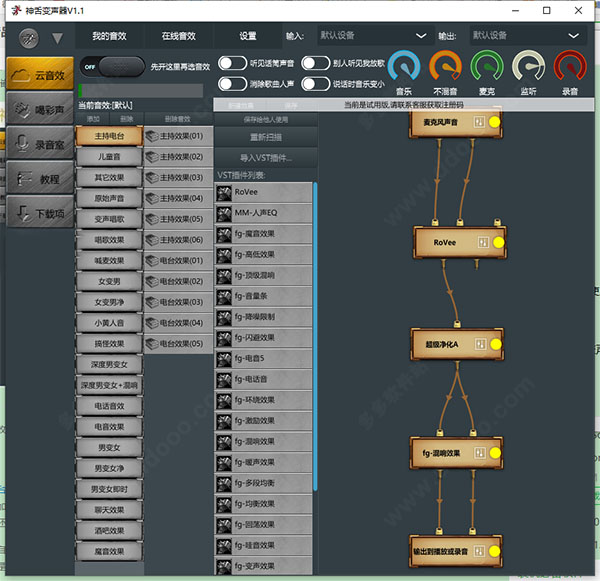Select the fg-多段均衡 plugin
This screenshot has width=600, height=581.
[x=264, y=483]
